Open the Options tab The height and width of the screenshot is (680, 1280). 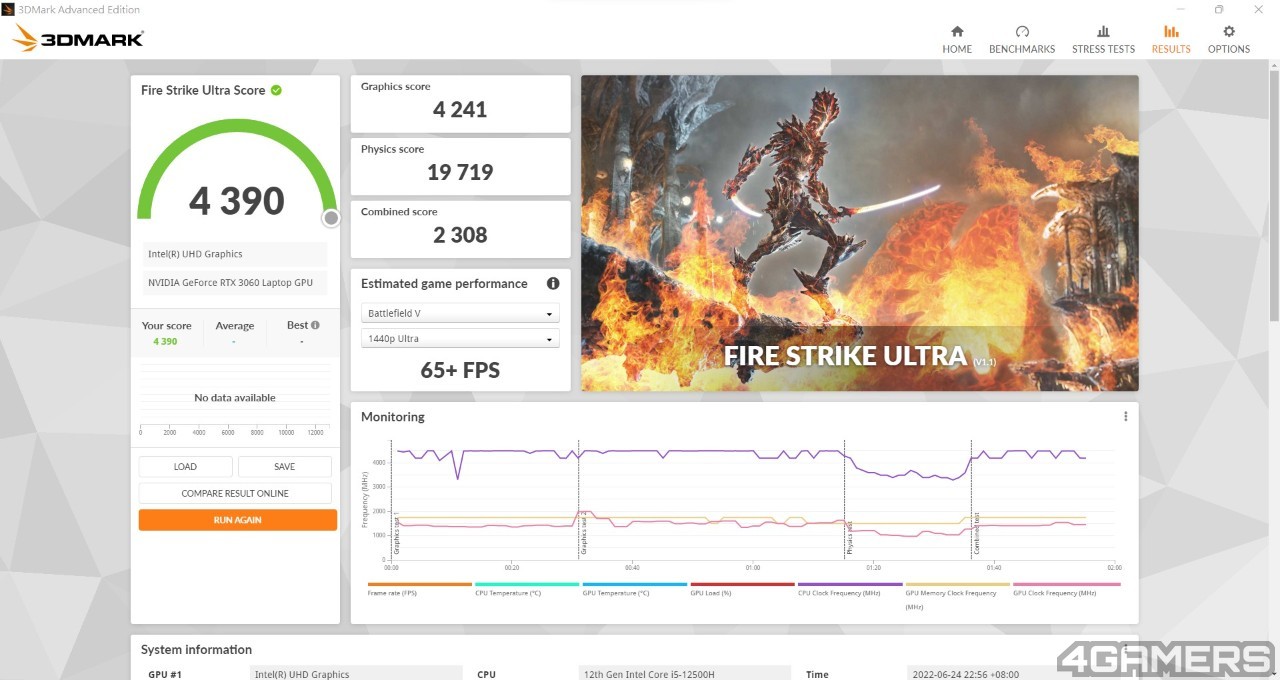click(1229, 39)
